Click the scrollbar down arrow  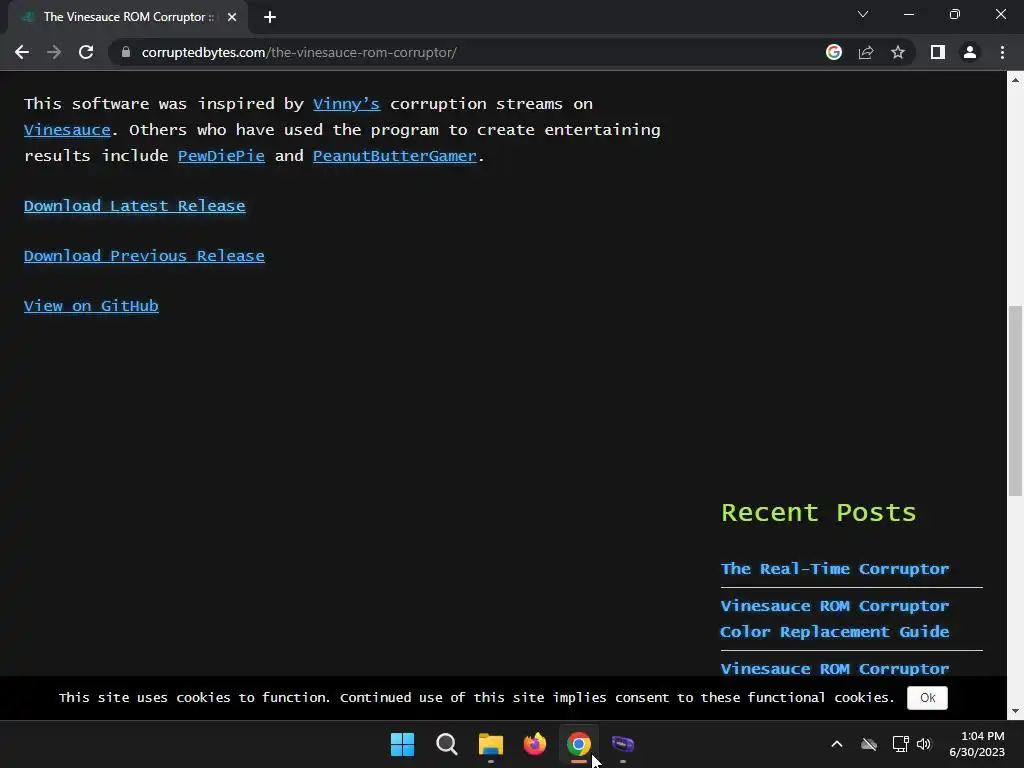tap(1015, 711)
